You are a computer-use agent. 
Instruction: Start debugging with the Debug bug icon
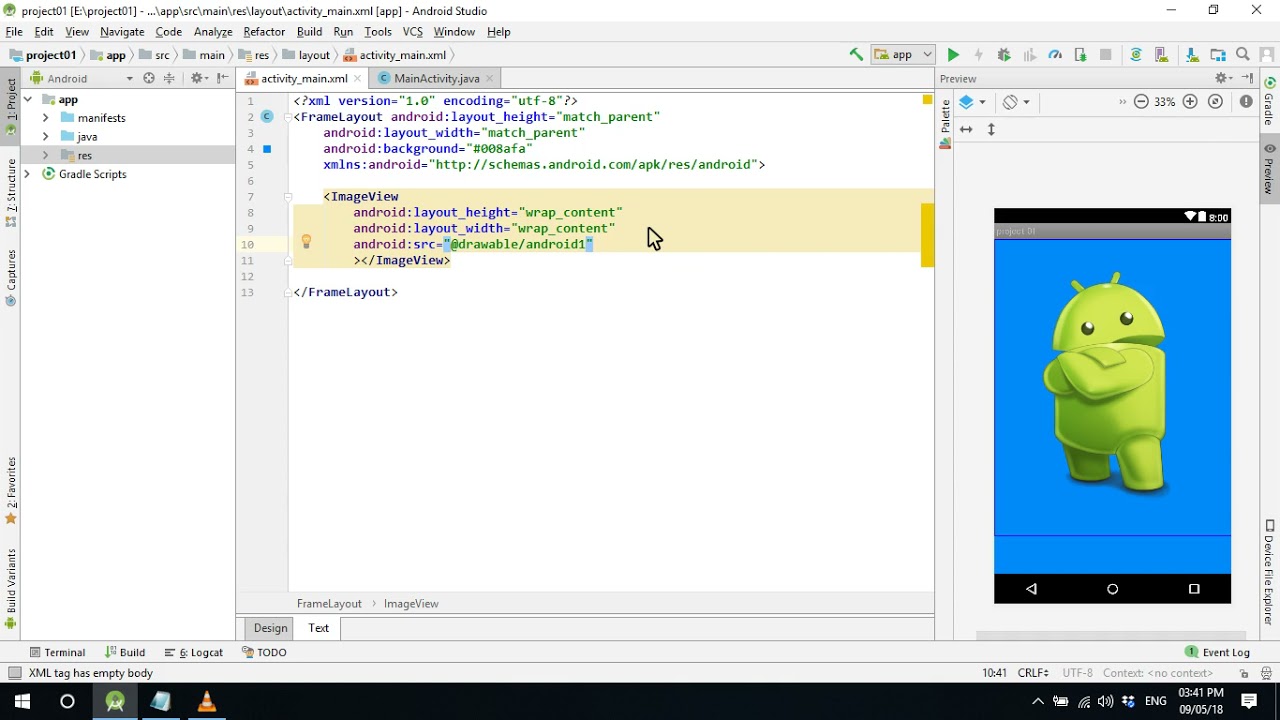(1004, 55)
